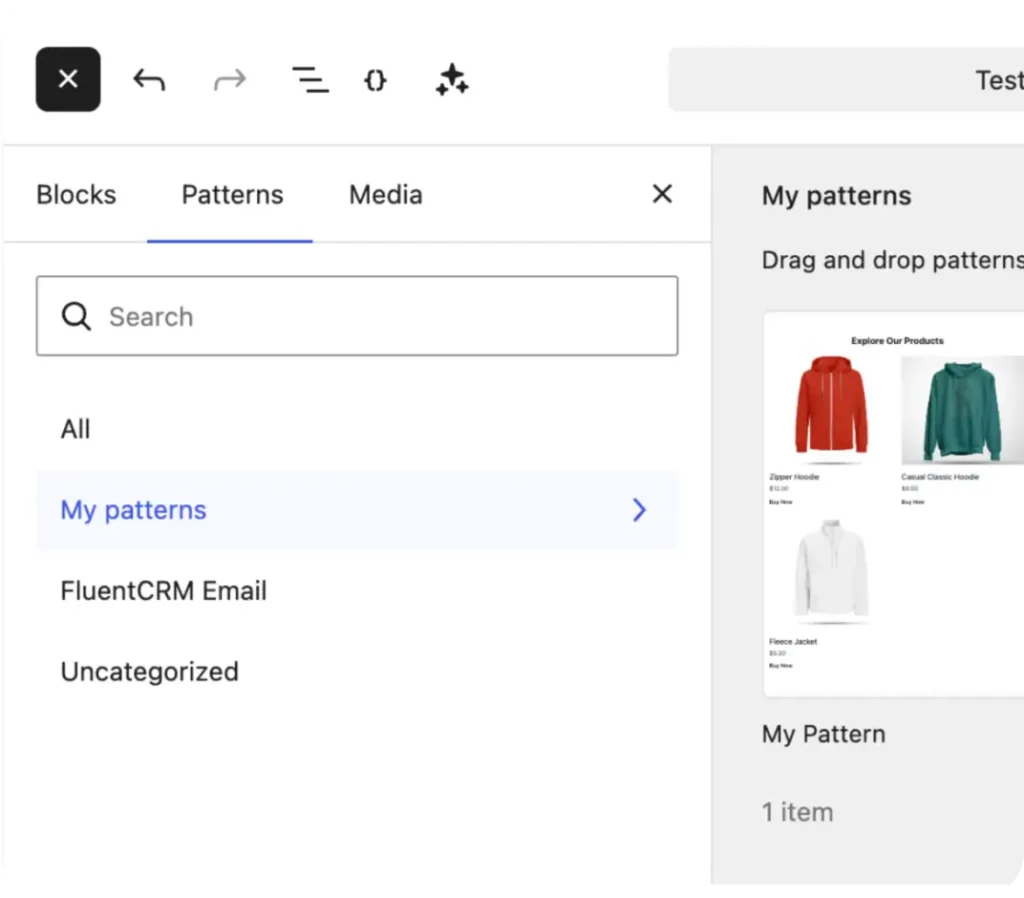Open the AI sparkles assistant
This screenshot has width=1024, height=898.
click(x=452, y=80)
